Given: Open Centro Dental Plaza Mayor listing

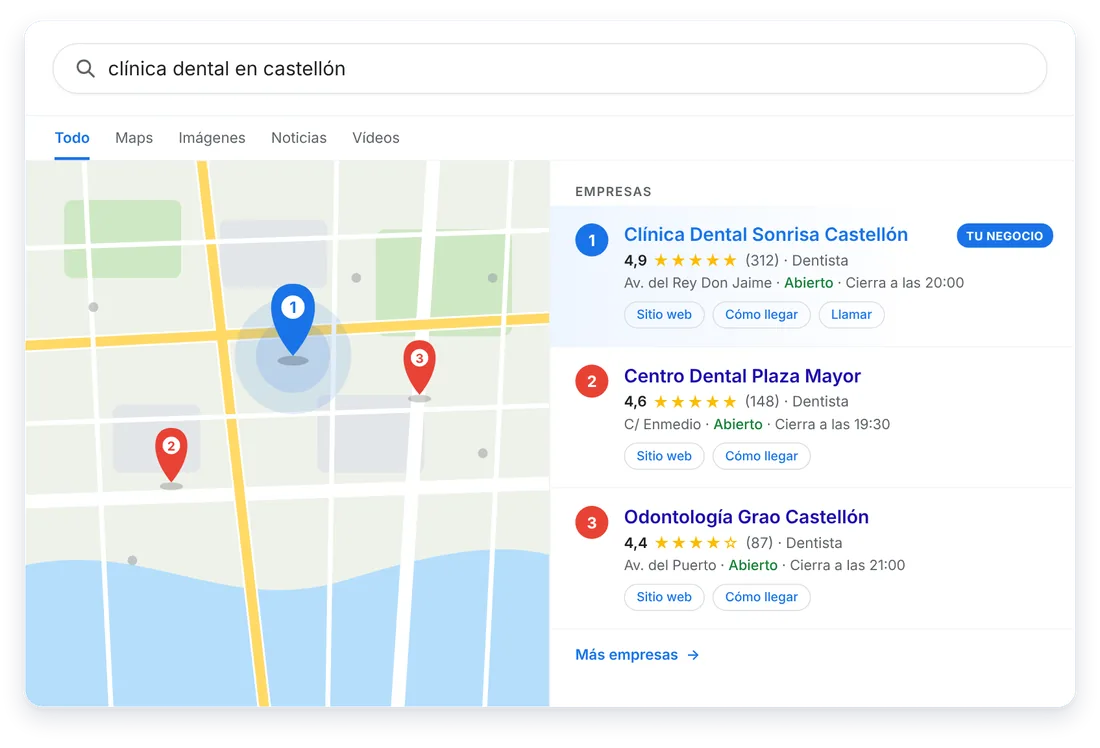Looking at the screenshot, I should coord(742,375).
